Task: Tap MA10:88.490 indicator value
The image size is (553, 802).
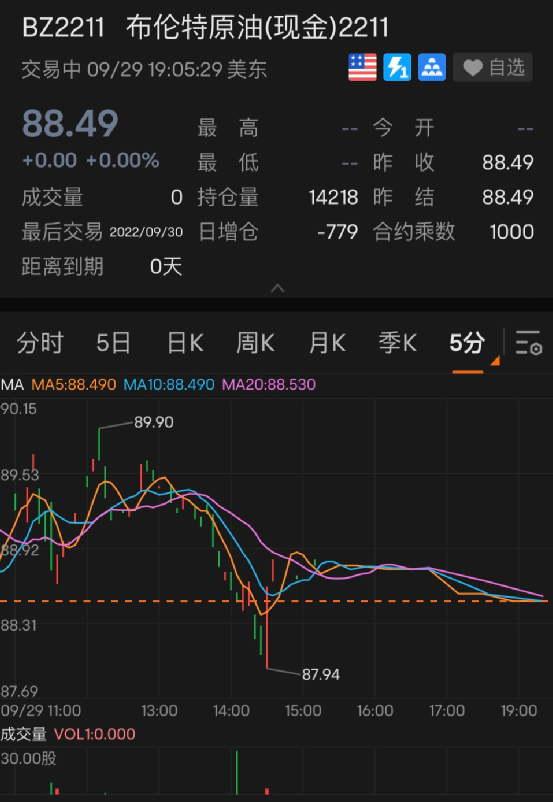Action: coord(169,384)
